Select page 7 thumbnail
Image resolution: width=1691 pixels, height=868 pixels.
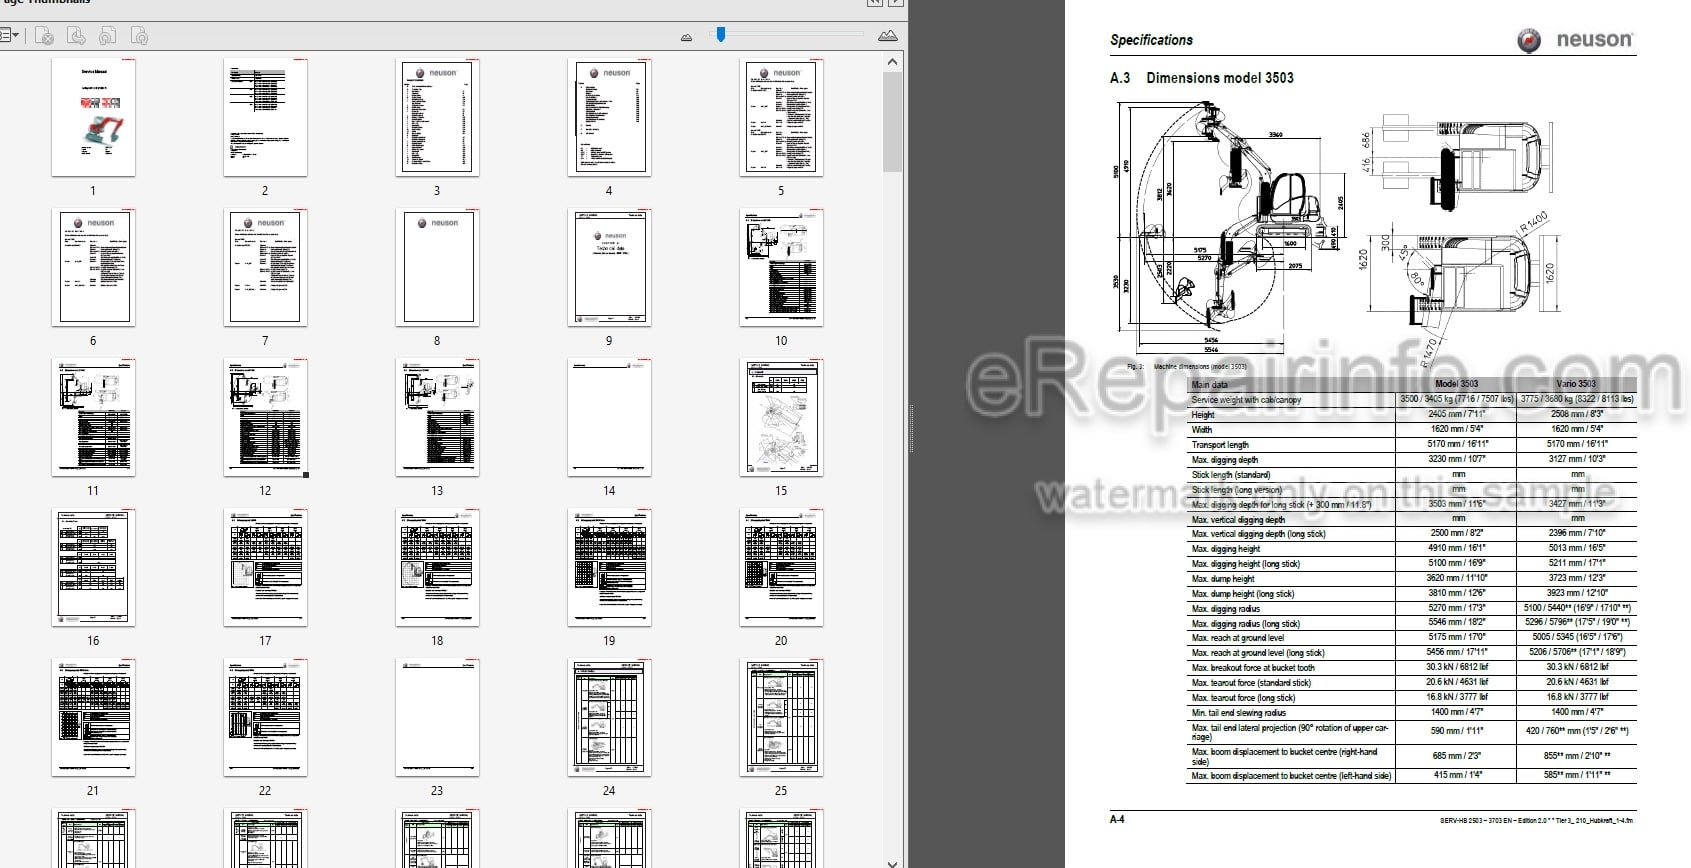click(265, 268)
